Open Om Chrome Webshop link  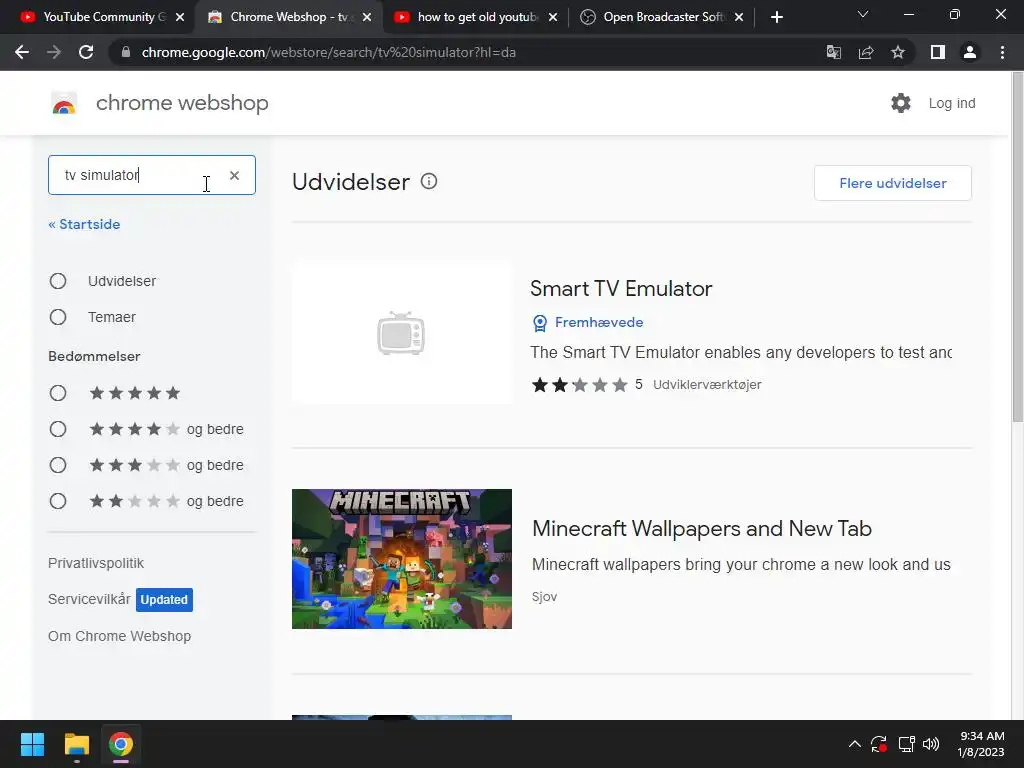pyautogui.click(x=120, y=636)
